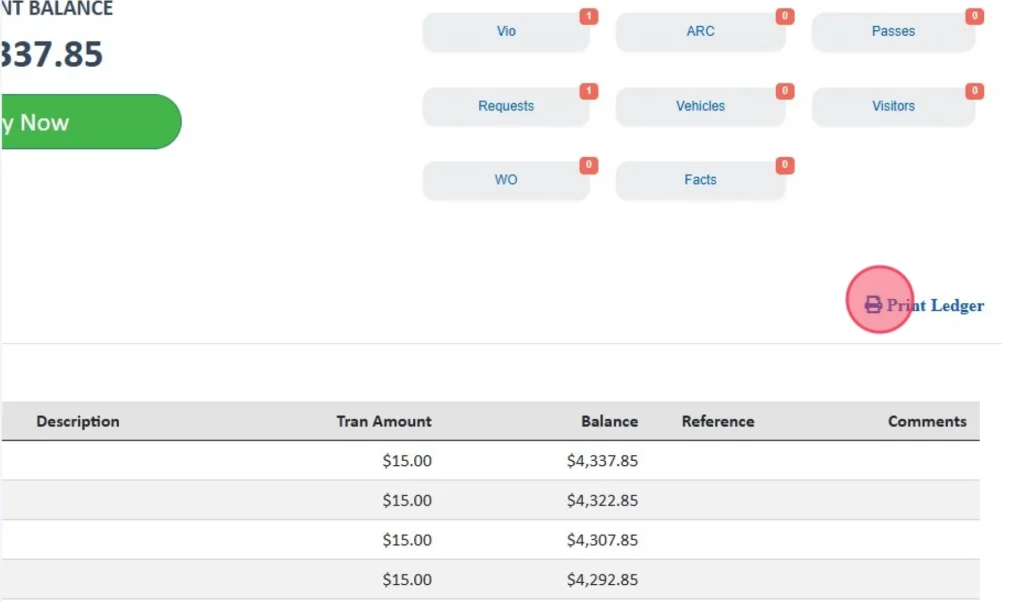Screen dimensions: 1024x602
Task: Open the Visitors section
Action: [893, 106]
